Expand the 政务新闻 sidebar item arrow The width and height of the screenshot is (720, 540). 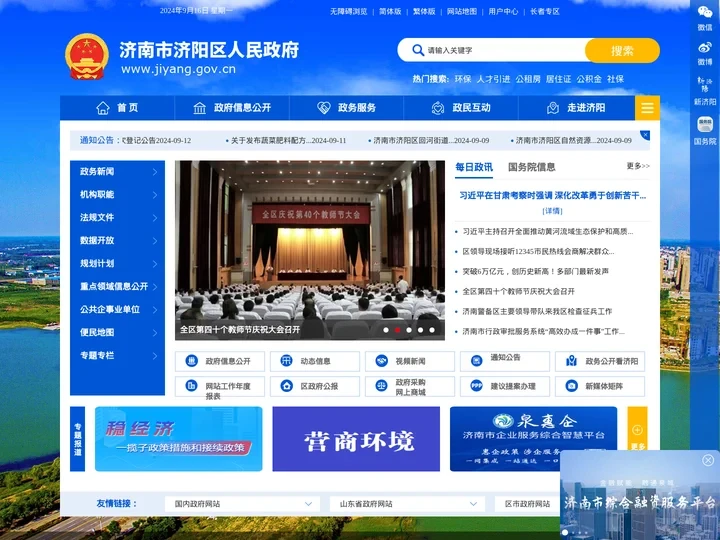pyautogui.click(x=155, y=172)
